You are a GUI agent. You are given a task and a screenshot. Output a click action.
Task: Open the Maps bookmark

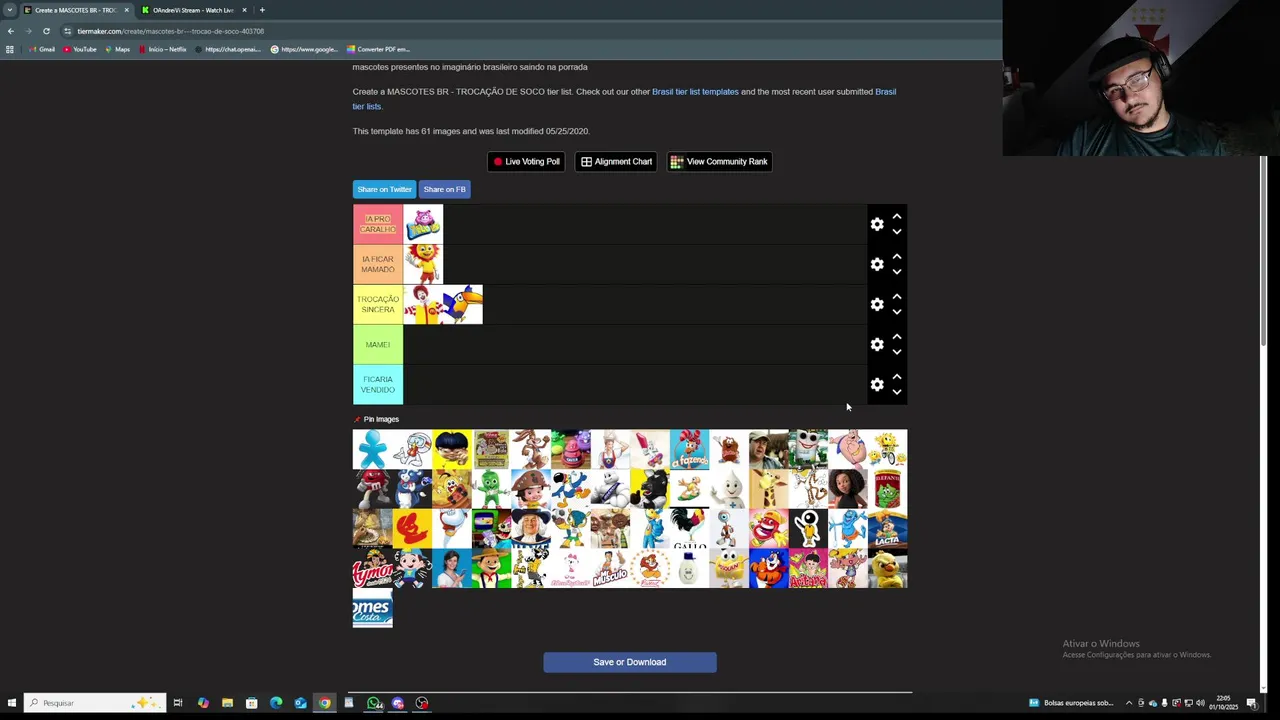pos(117,49)
